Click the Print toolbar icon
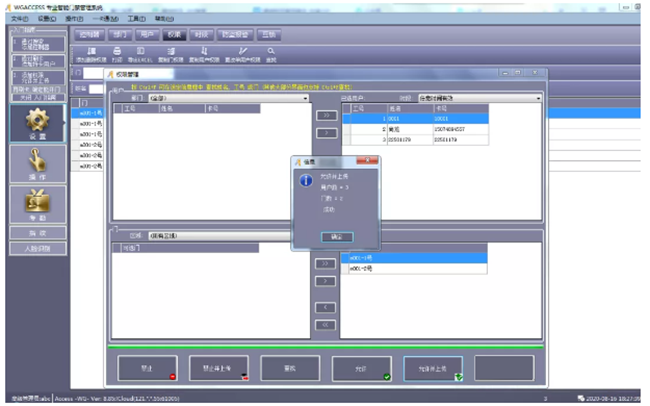The width and height of the screenshot is (650, 406). (117, 52)
